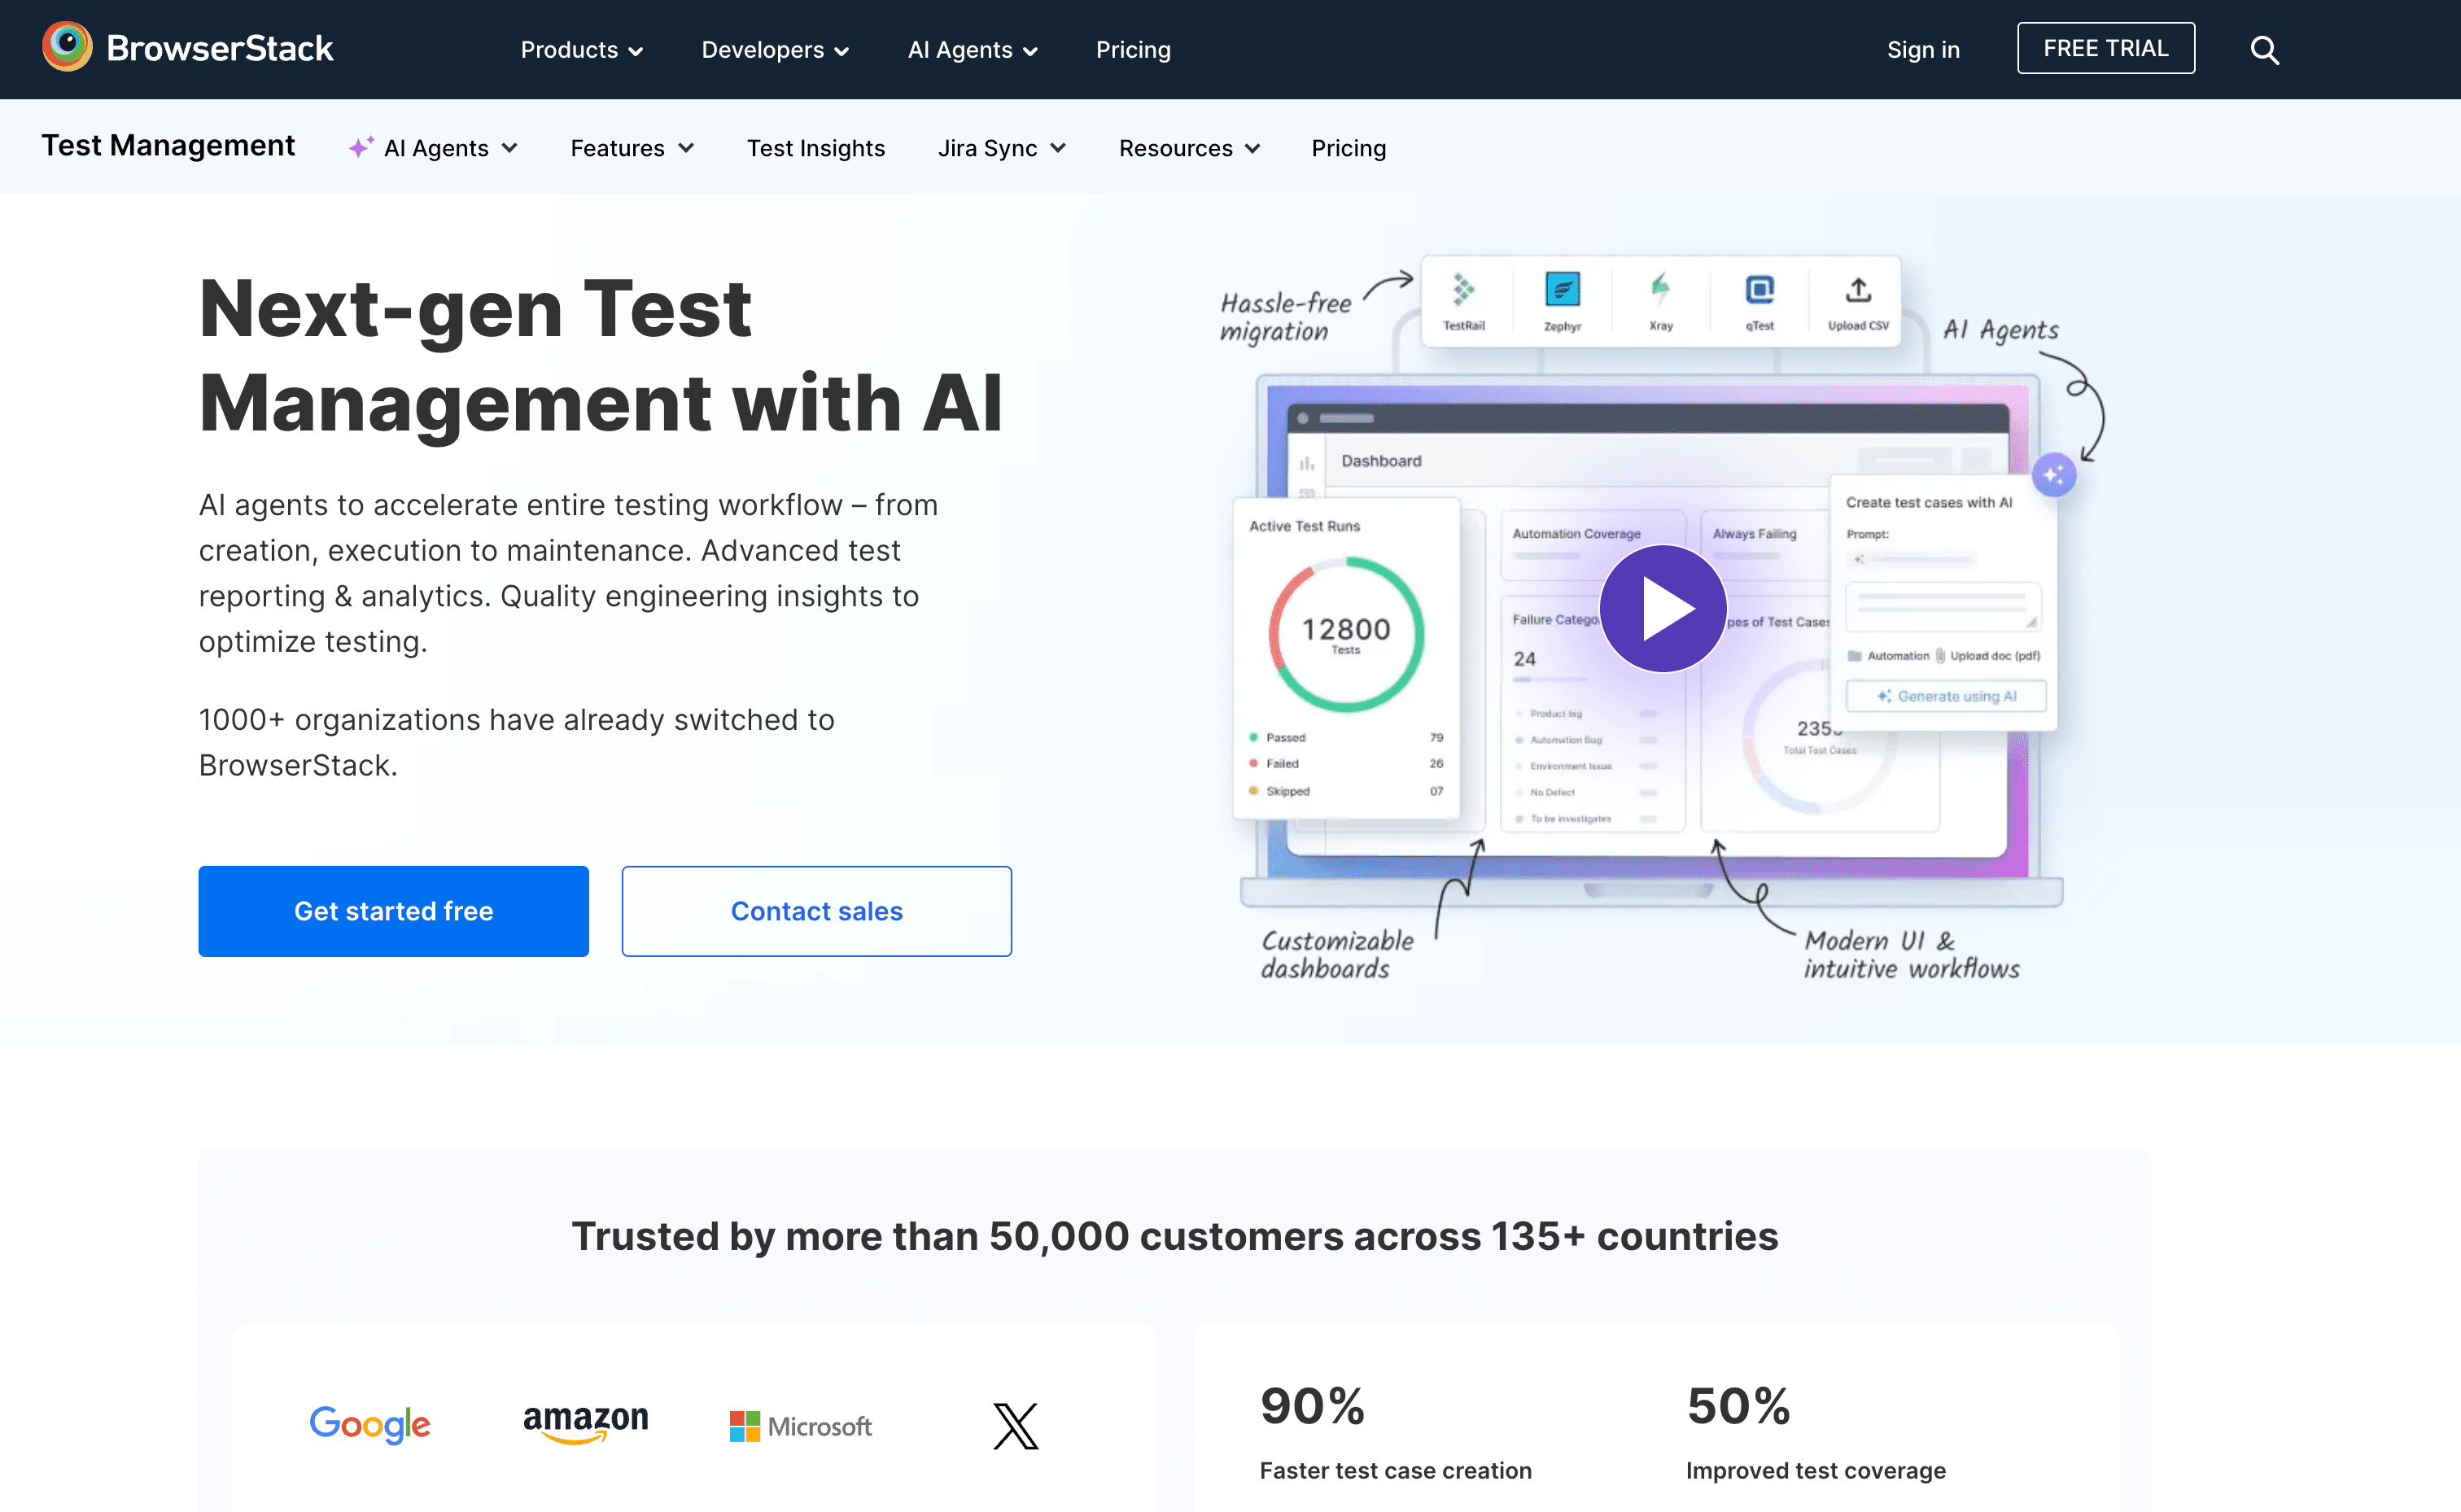
Task: Click Generate using AI in preview
Action: pos(1946,696)
